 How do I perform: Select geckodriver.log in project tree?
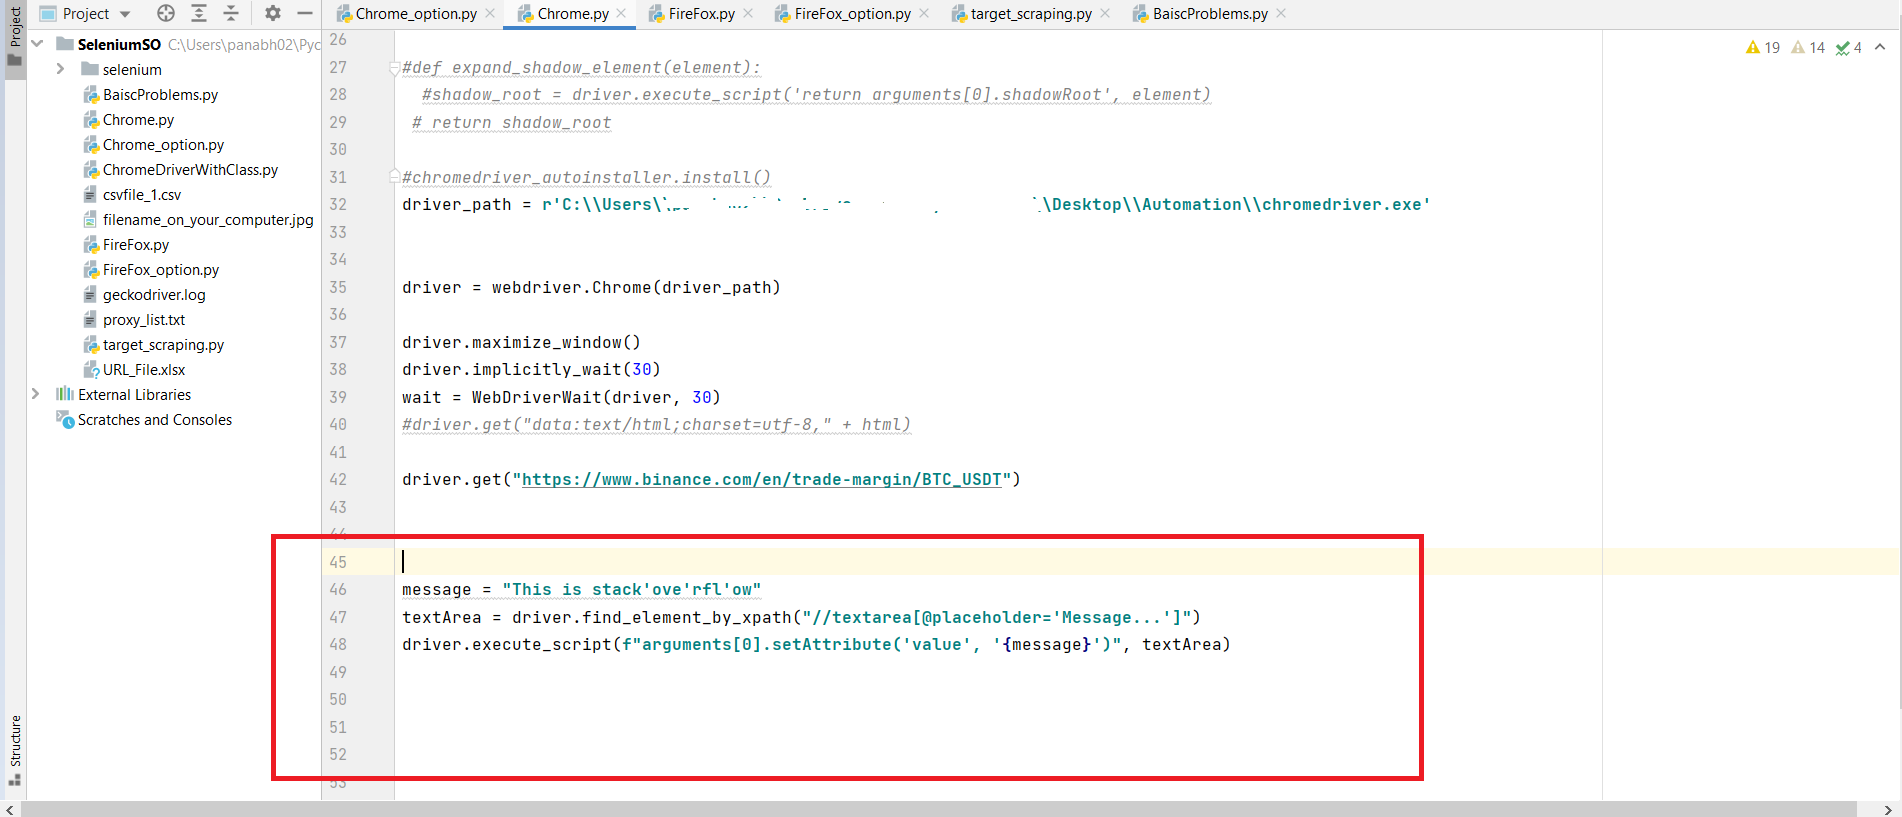tap(154, 294)
